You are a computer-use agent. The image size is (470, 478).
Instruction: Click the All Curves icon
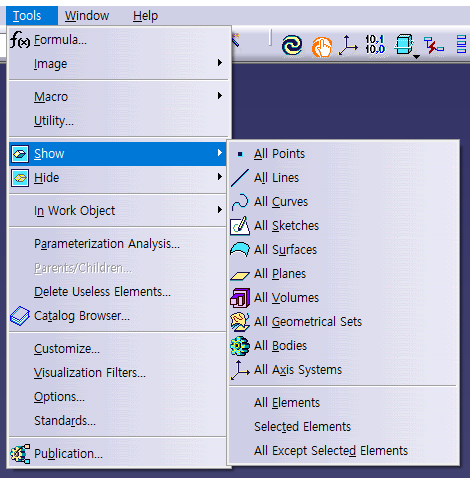click(240, 202)
